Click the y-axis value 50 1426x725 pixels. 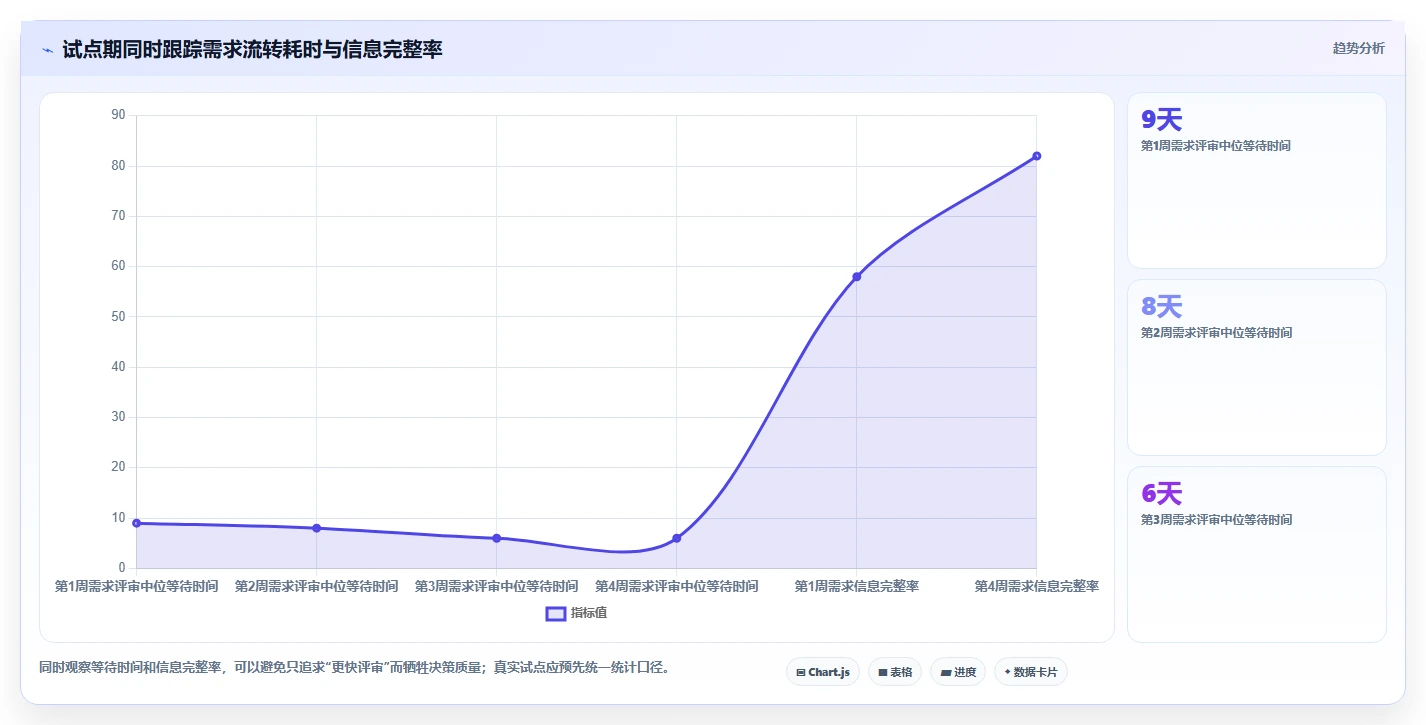click(x=118, y=316)
